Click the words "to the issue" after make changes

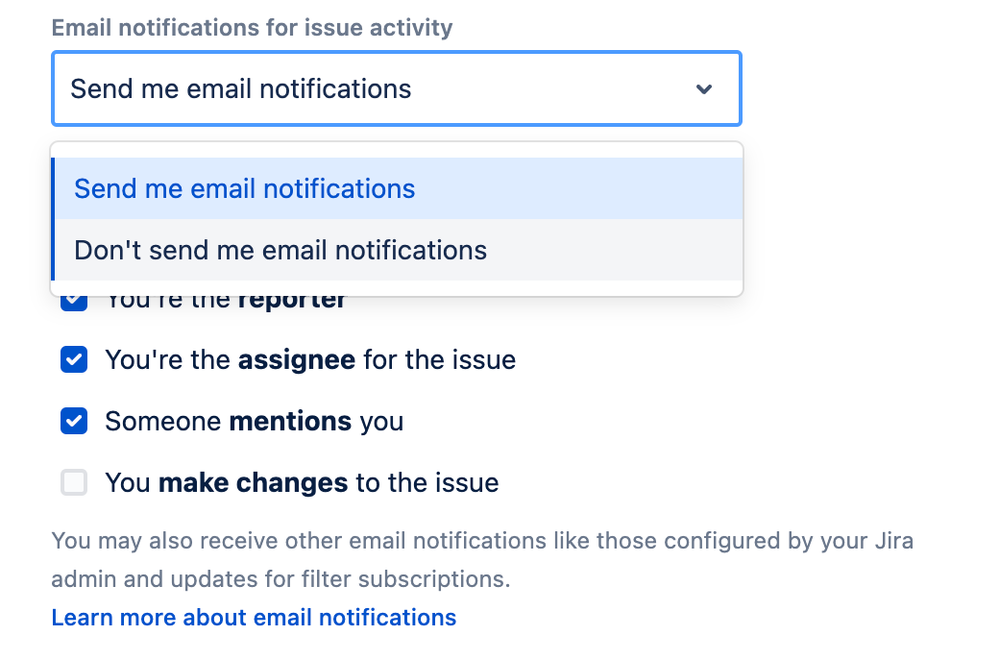427,483
